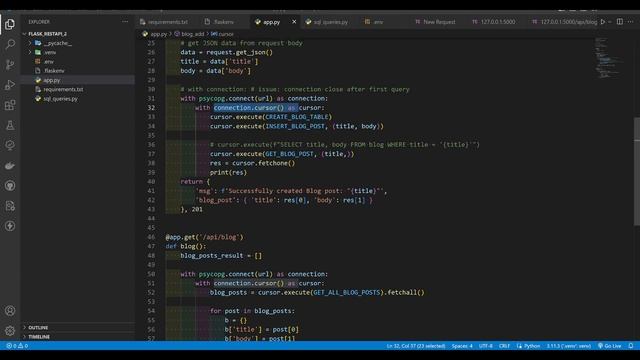Click line number 46 in the gutter
The image size is (640, 360).
point(151,237)
